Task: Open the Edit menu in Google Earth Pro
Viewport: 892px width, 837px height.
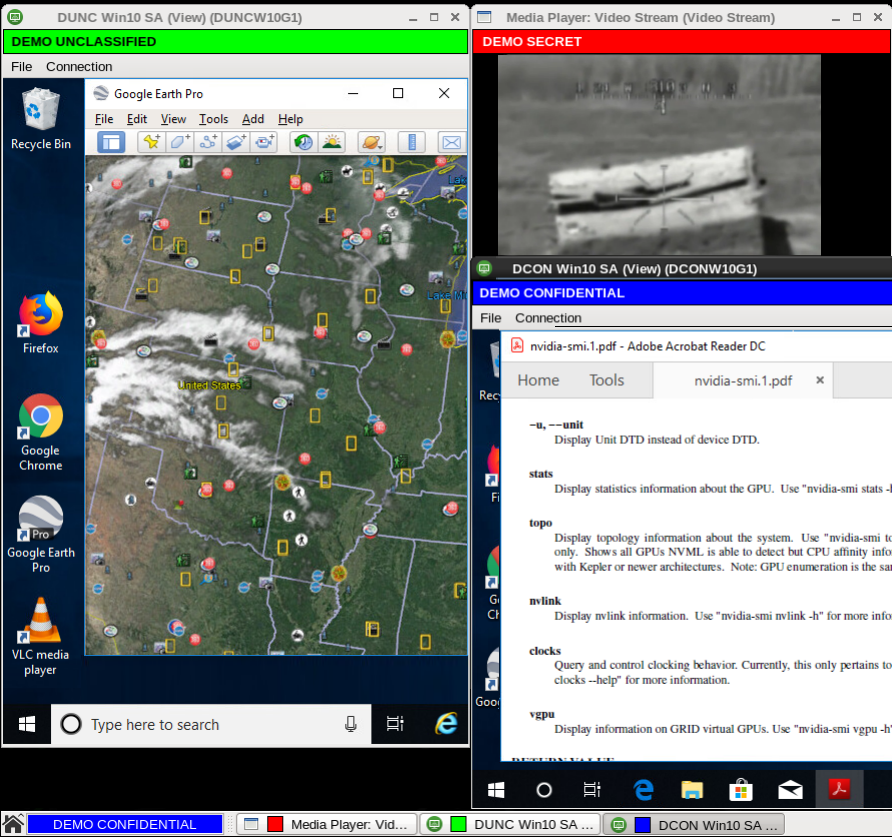Action: (x=137, y=119)
